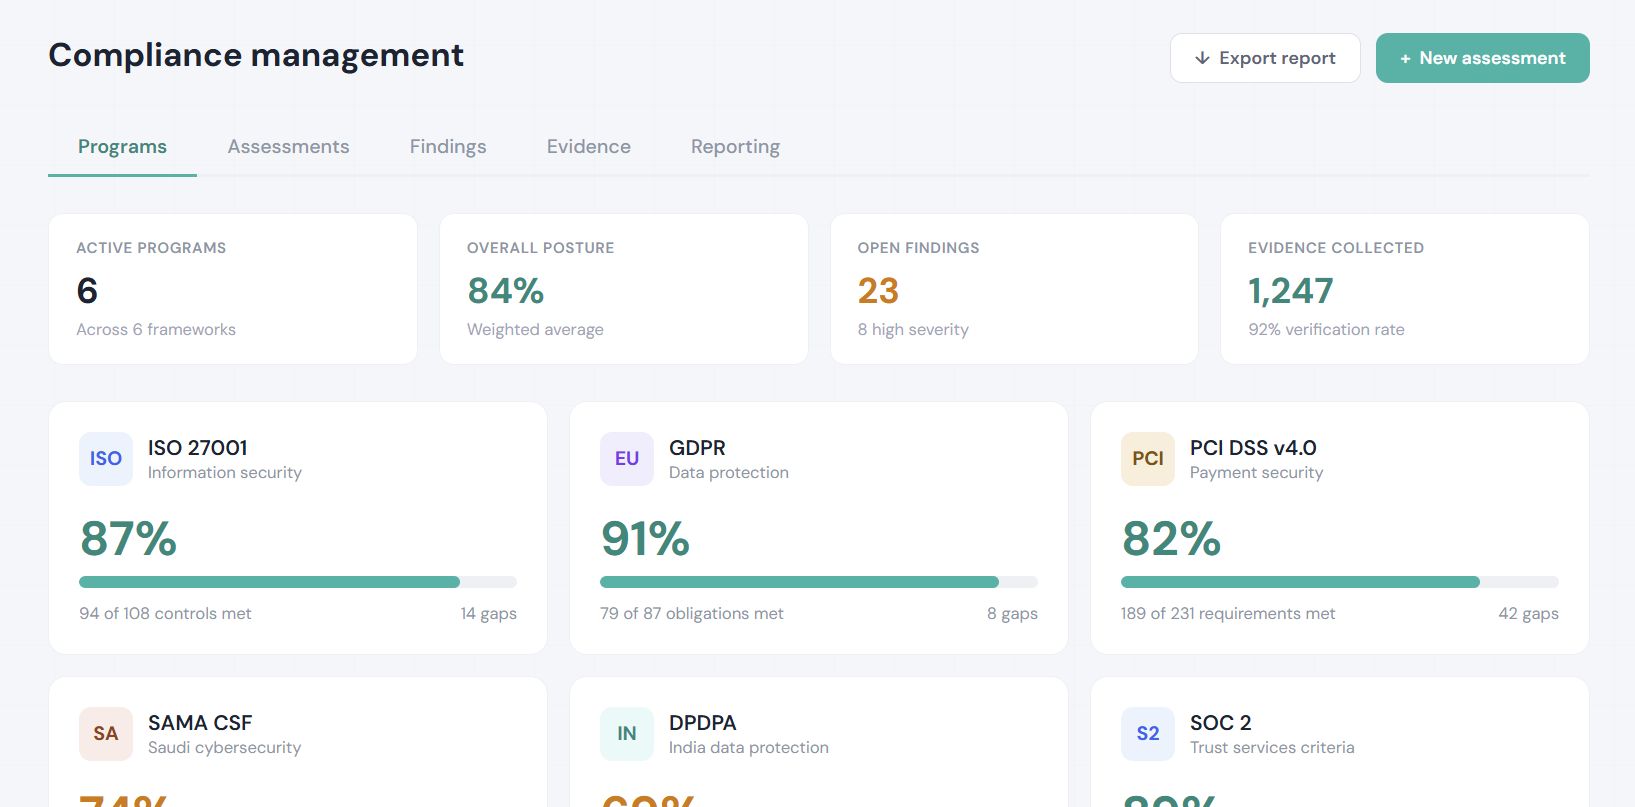
Task: Click the download arrow in Export report
Action: (x=1202, y=58)
